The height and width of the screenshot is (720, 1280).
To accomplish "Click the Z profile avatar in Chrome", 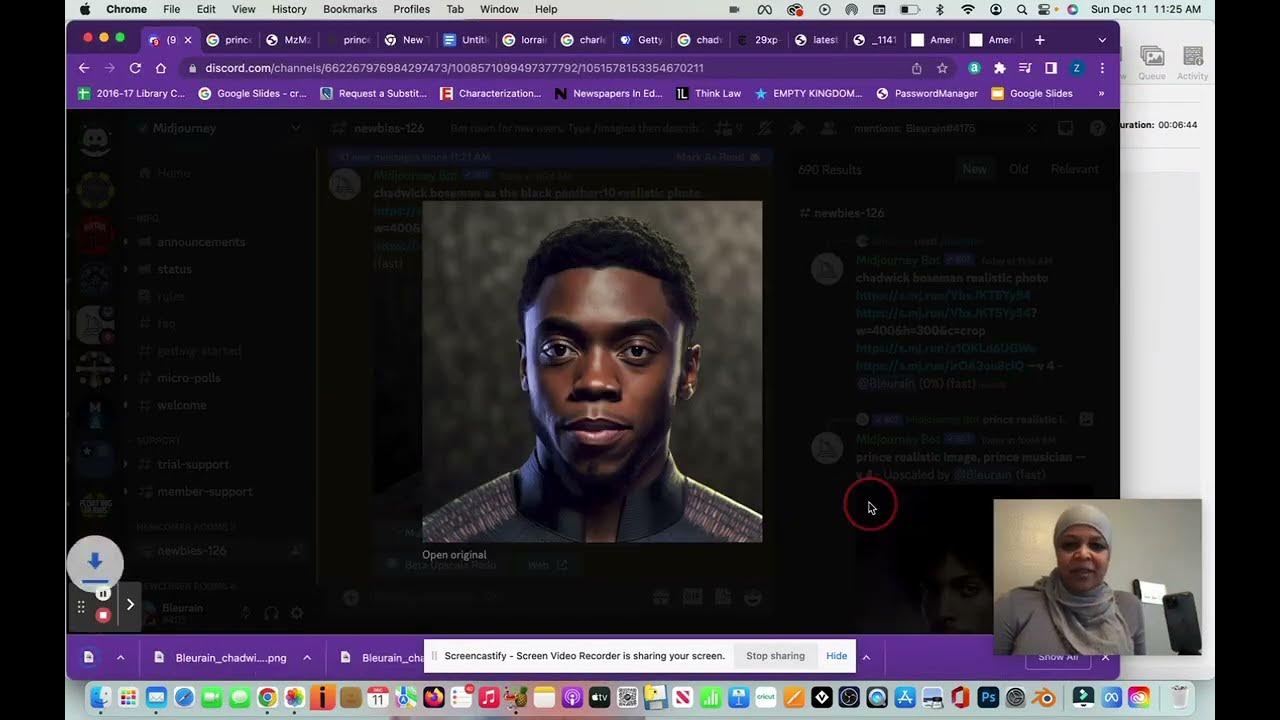I will (1076, 68).
